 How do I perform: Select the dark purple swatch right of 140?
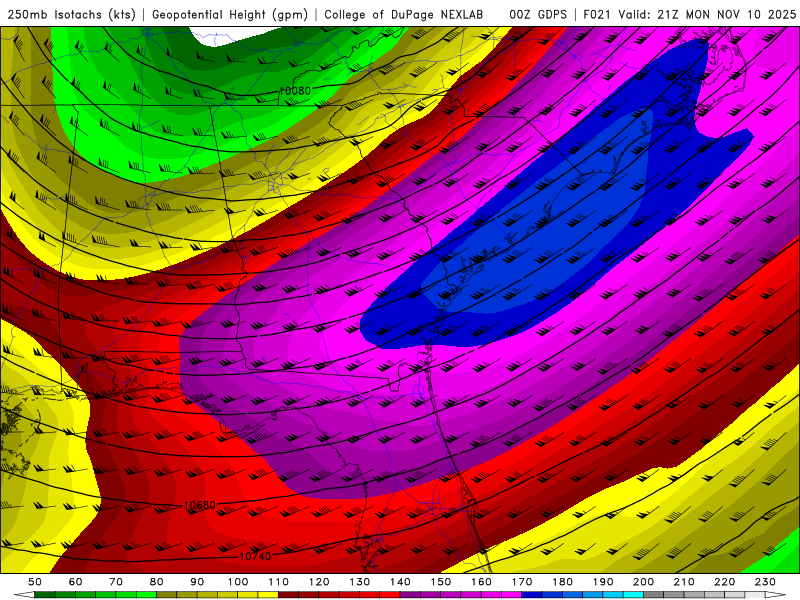tap(412, 595)
